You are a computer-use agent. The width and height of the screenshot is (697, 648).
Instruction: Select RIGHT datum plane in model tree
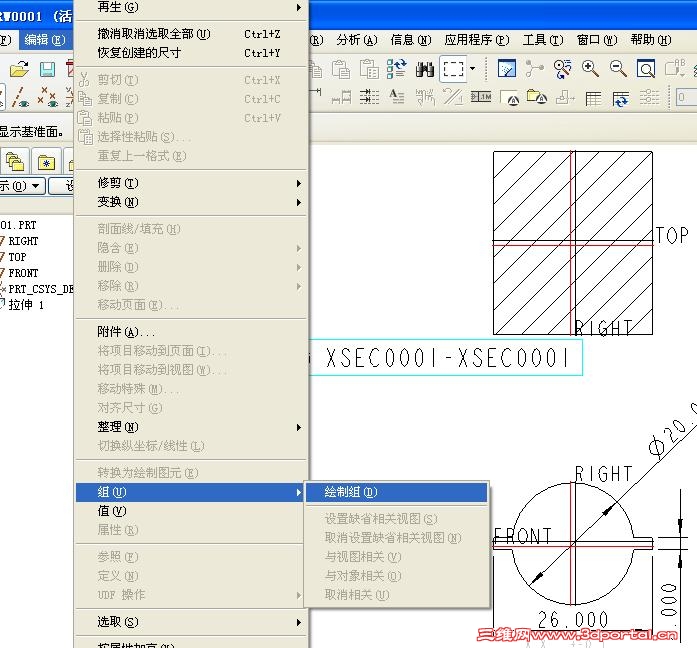pyautogui.click(x=23, y=241)
